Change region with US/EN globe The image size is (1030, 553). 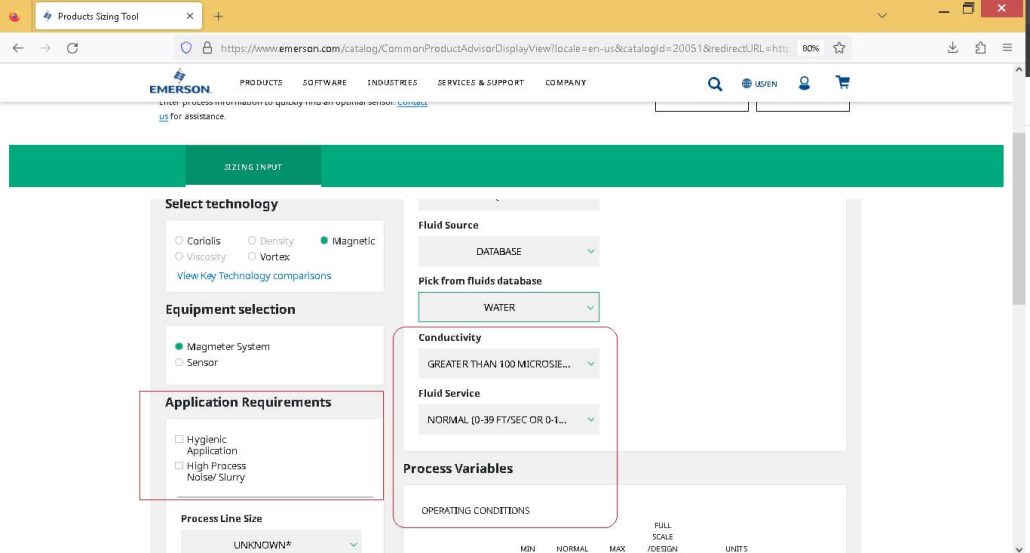click(759, 83)
